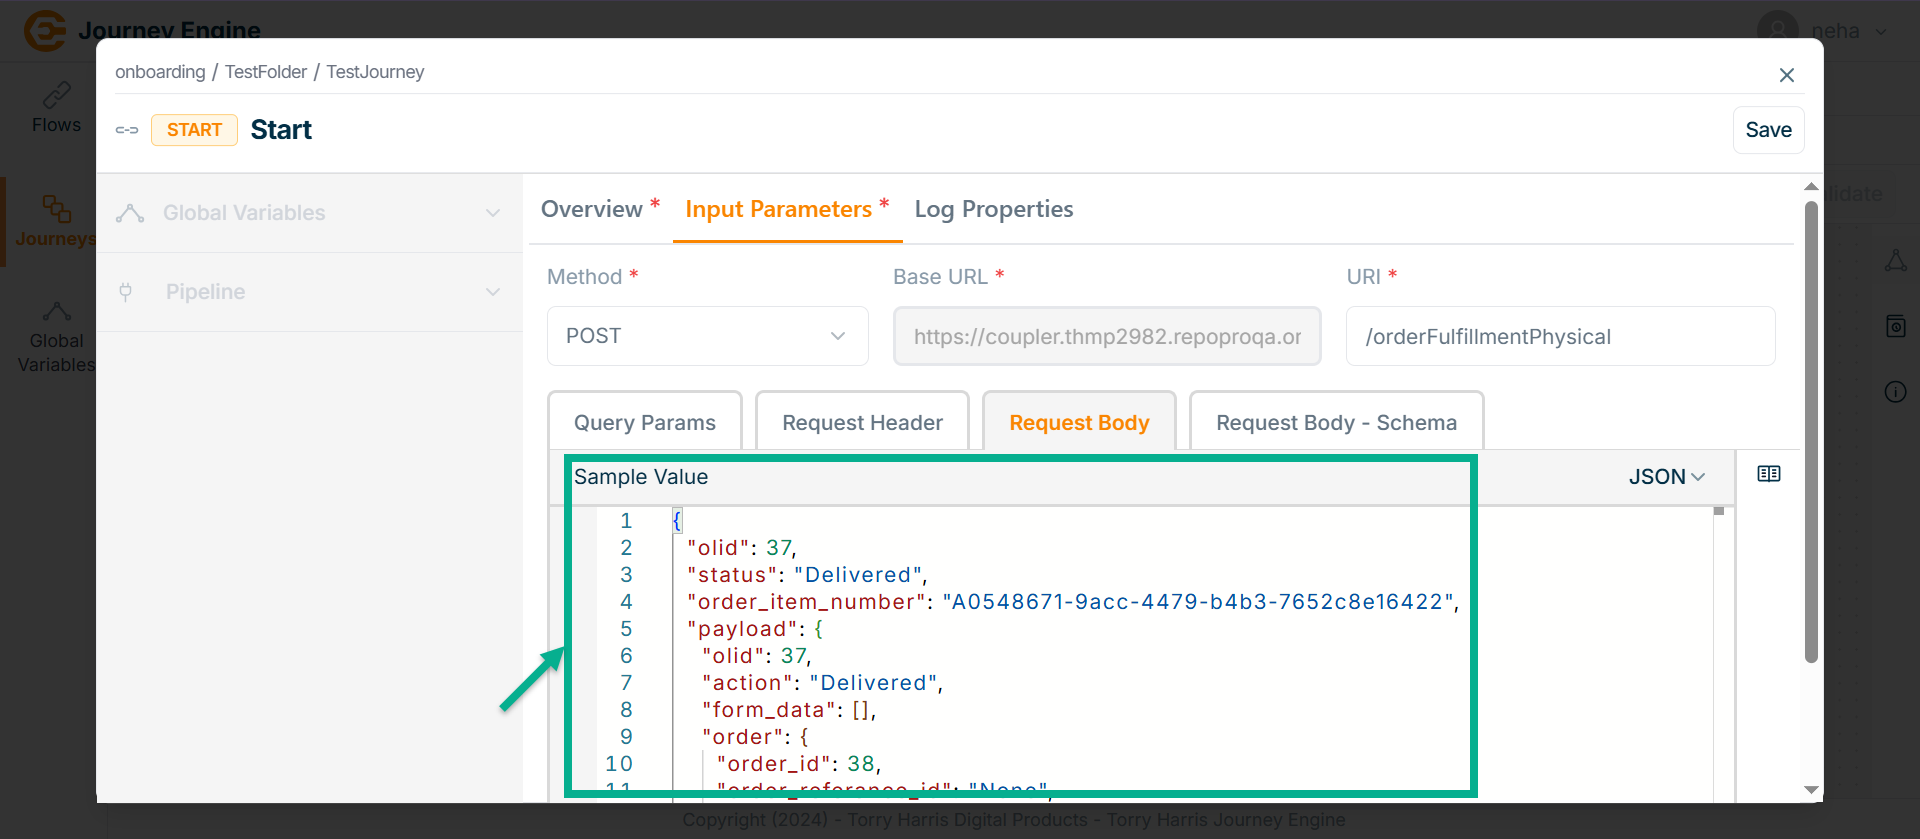Screen dimensions: 1920x839
Task: Click the Global Variables panel icon
Action: pos(130,213)
